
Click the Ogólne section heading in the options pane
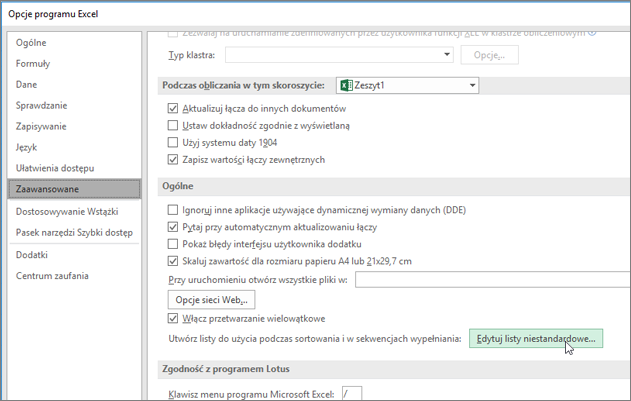(x=177, y=186)
